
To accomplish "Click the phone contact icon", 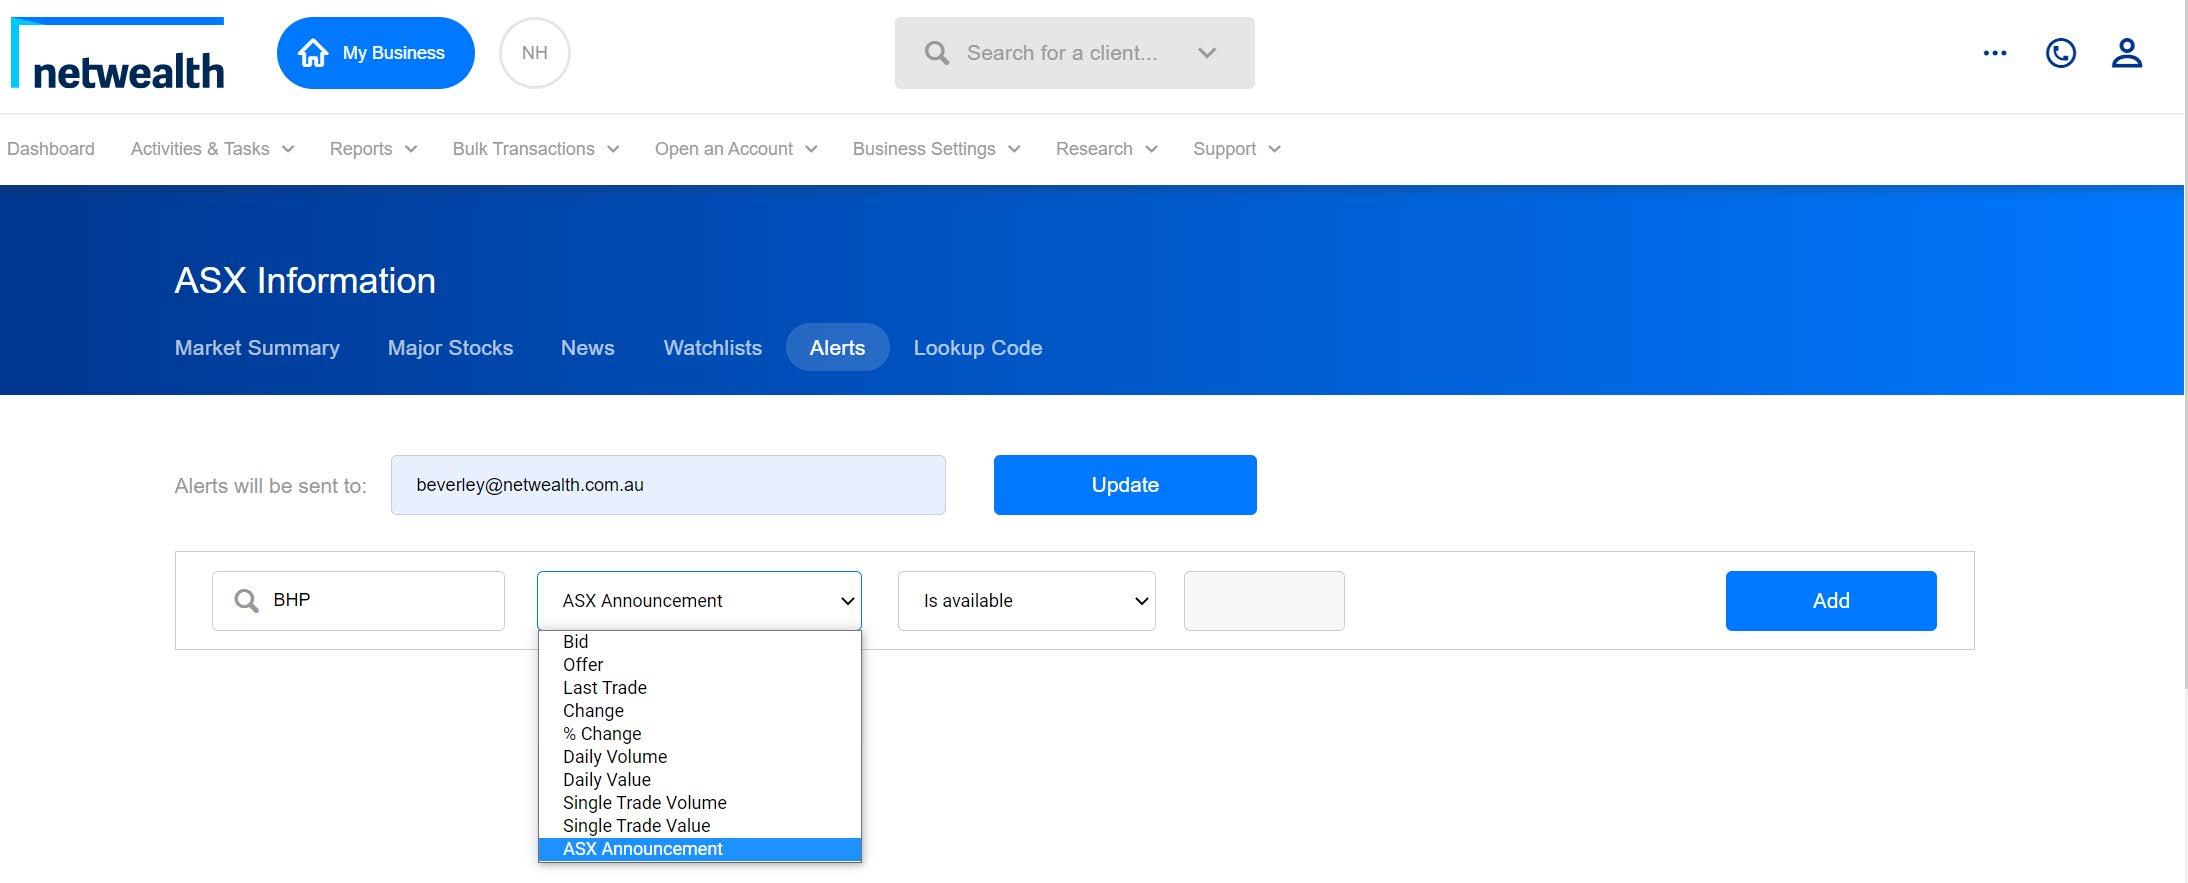I will click(2061, 53).
